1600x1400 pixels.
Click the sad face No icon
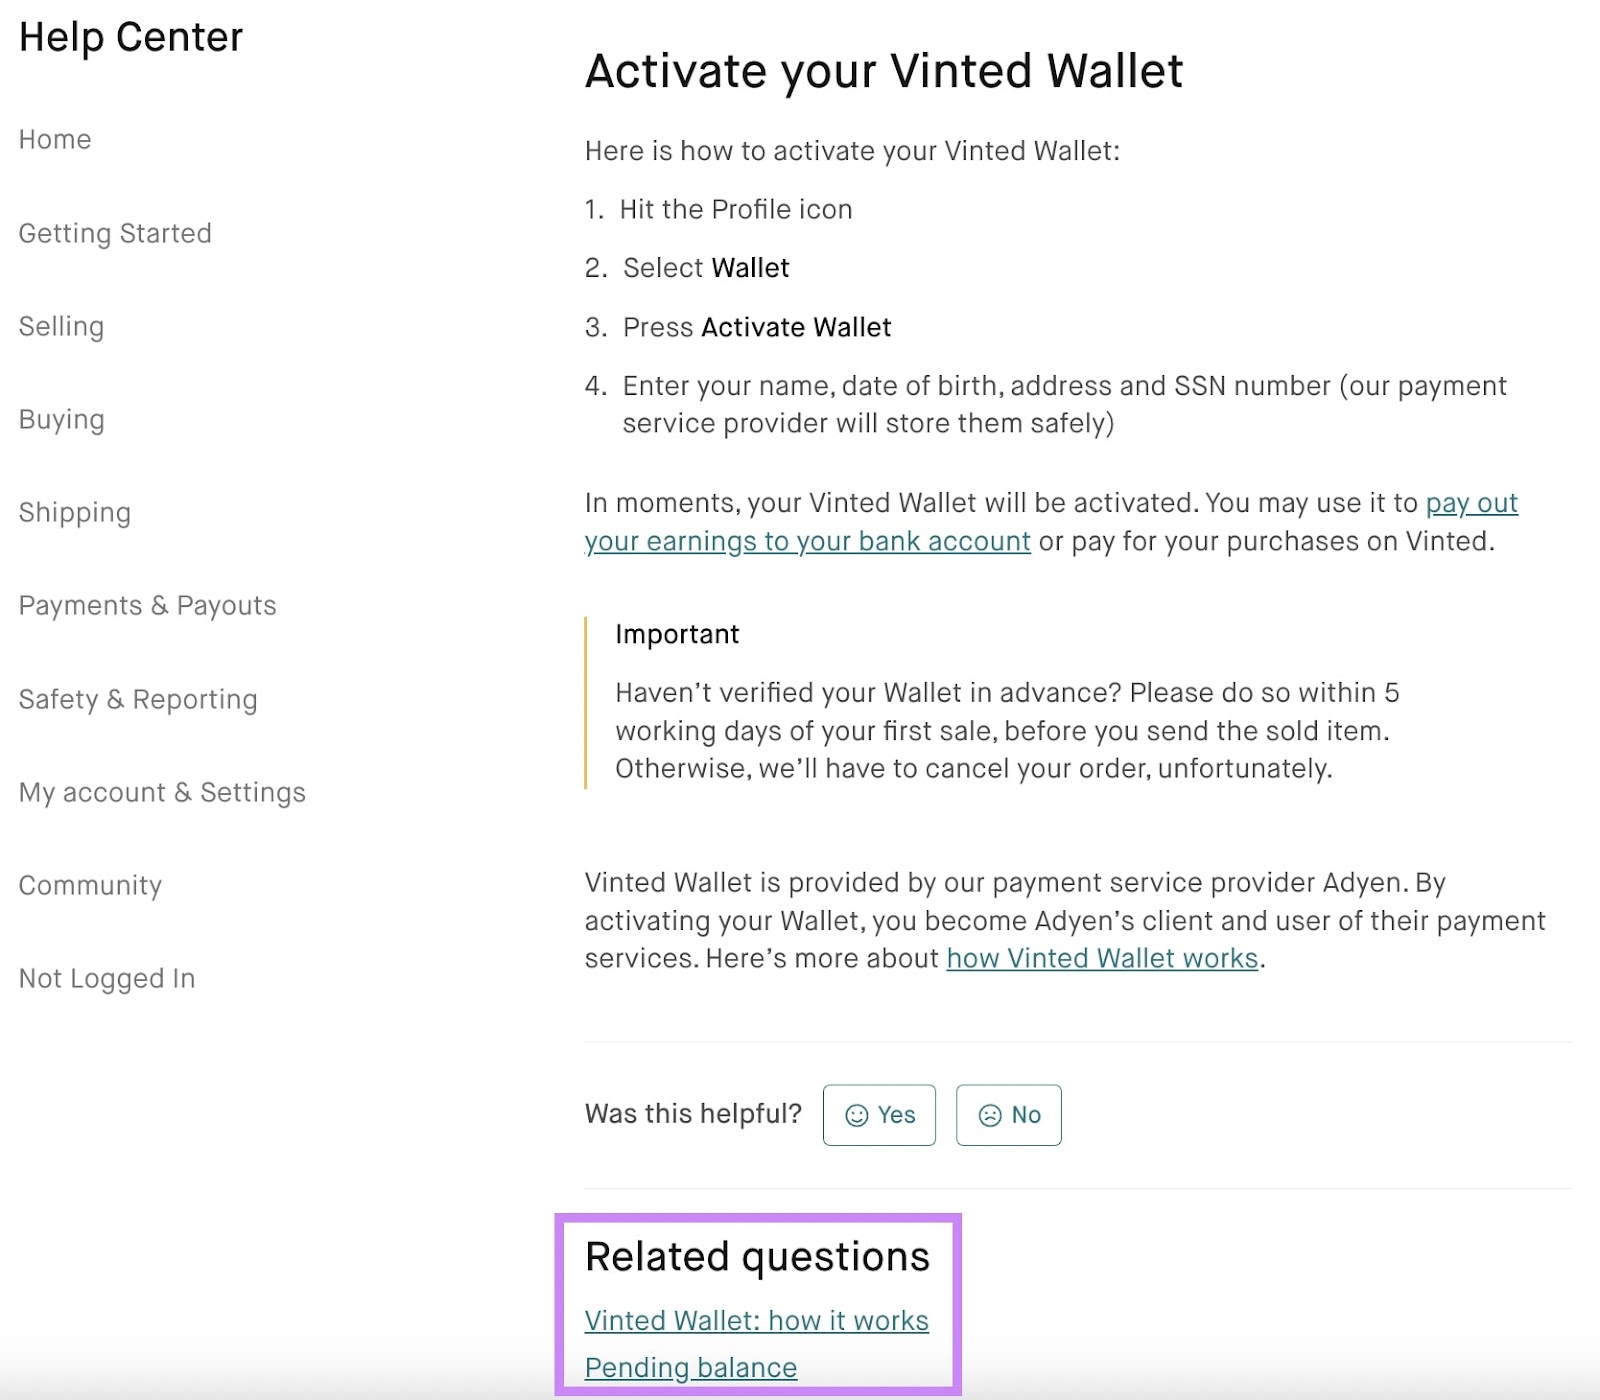(990, 1115)
